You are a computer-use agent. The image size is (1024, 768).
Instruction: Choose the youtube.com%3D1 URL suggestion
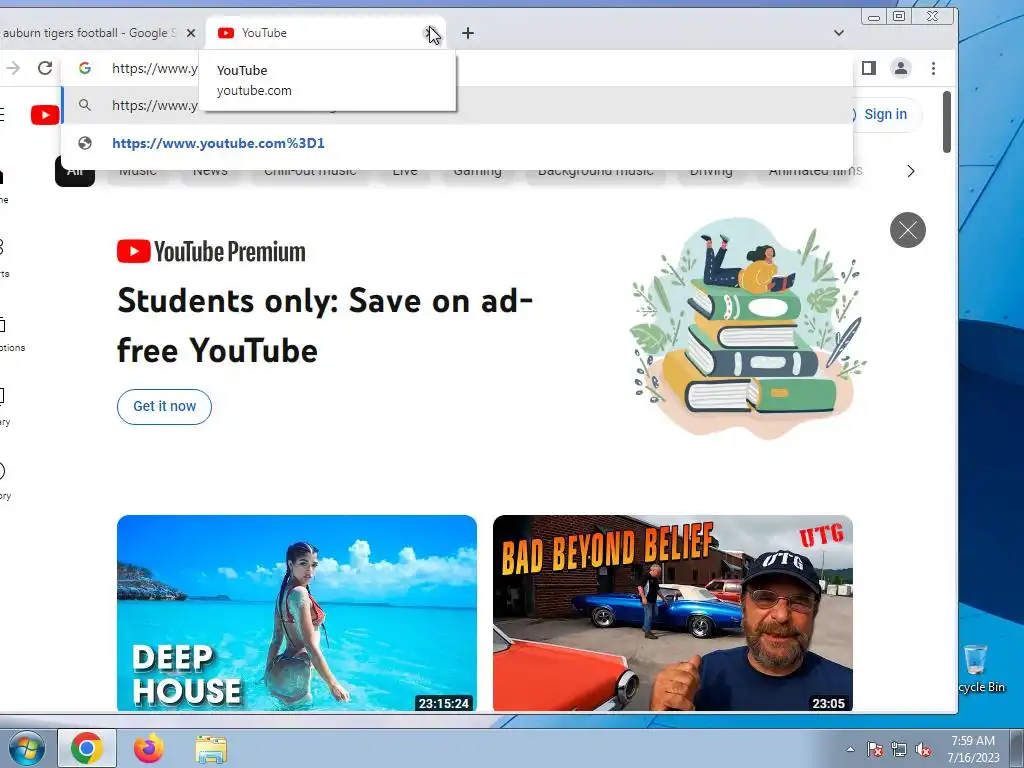(x=456, y=143)
